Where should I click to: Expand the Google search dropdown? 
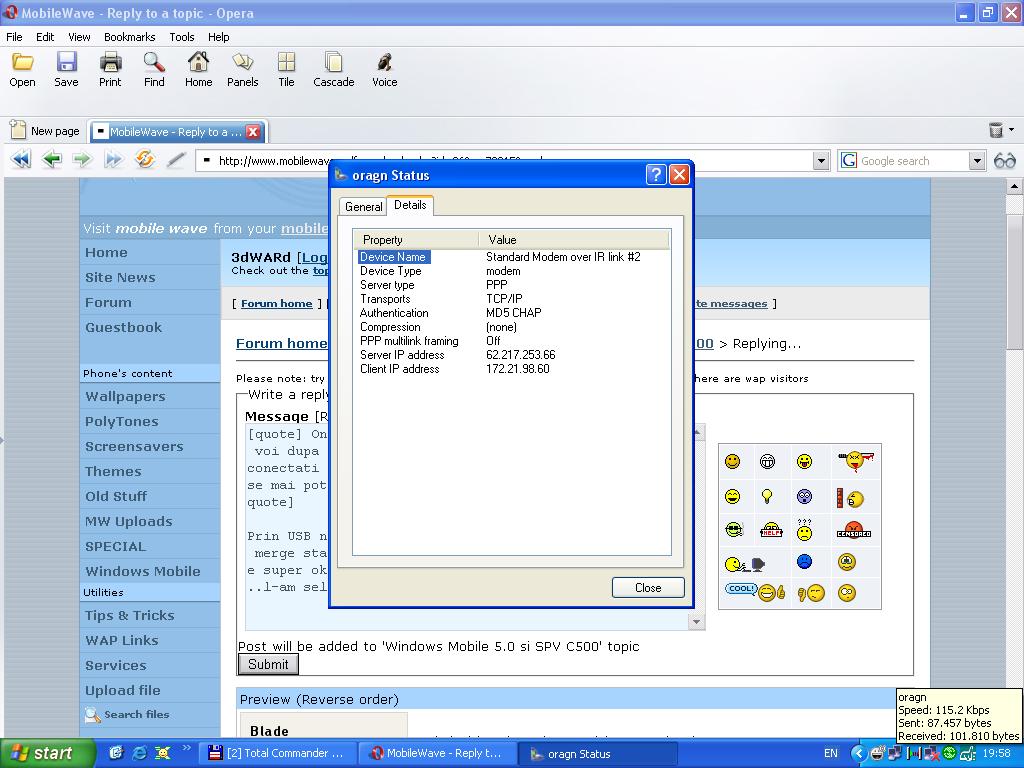977,161
